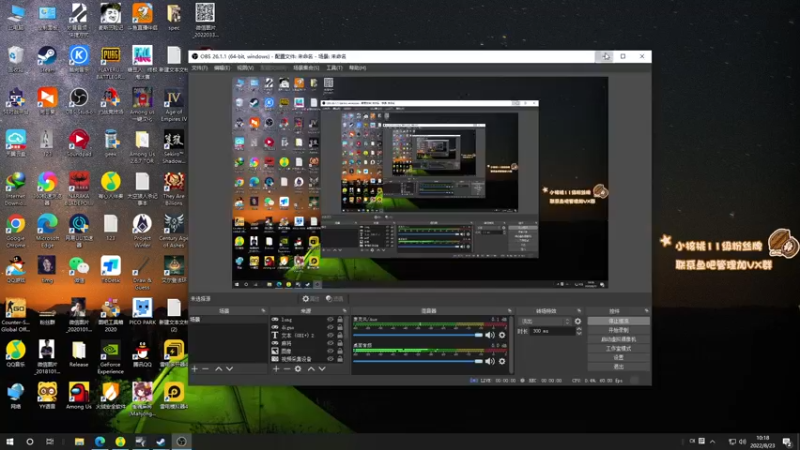Launch Steam from the desktop
800x450 pixels.
(x=47, y=59)
